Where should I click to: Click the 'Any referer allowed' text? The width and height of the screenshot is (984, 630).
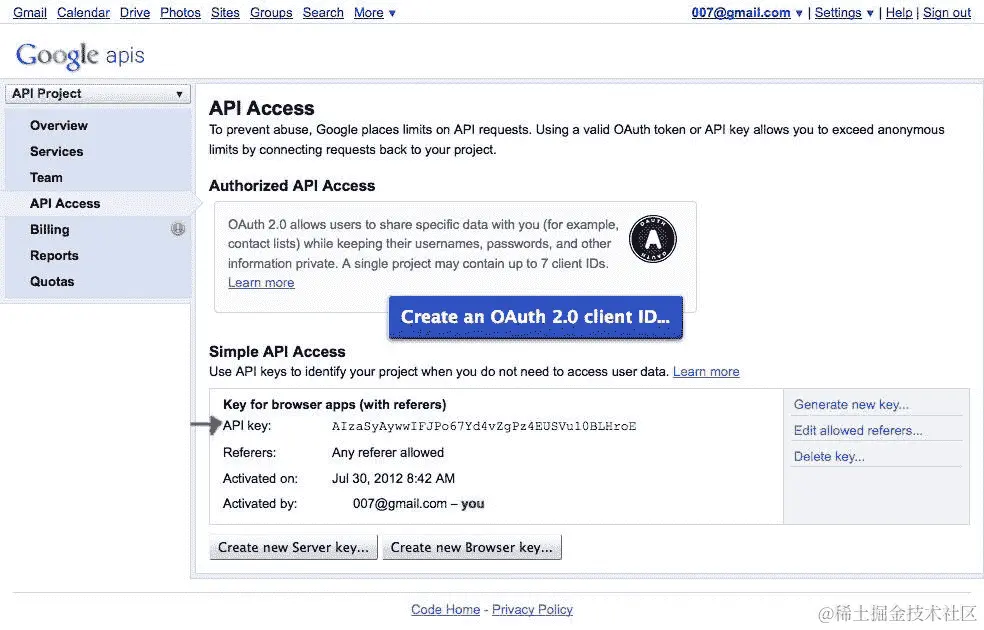pyautogui.click(x=388, y=452)
